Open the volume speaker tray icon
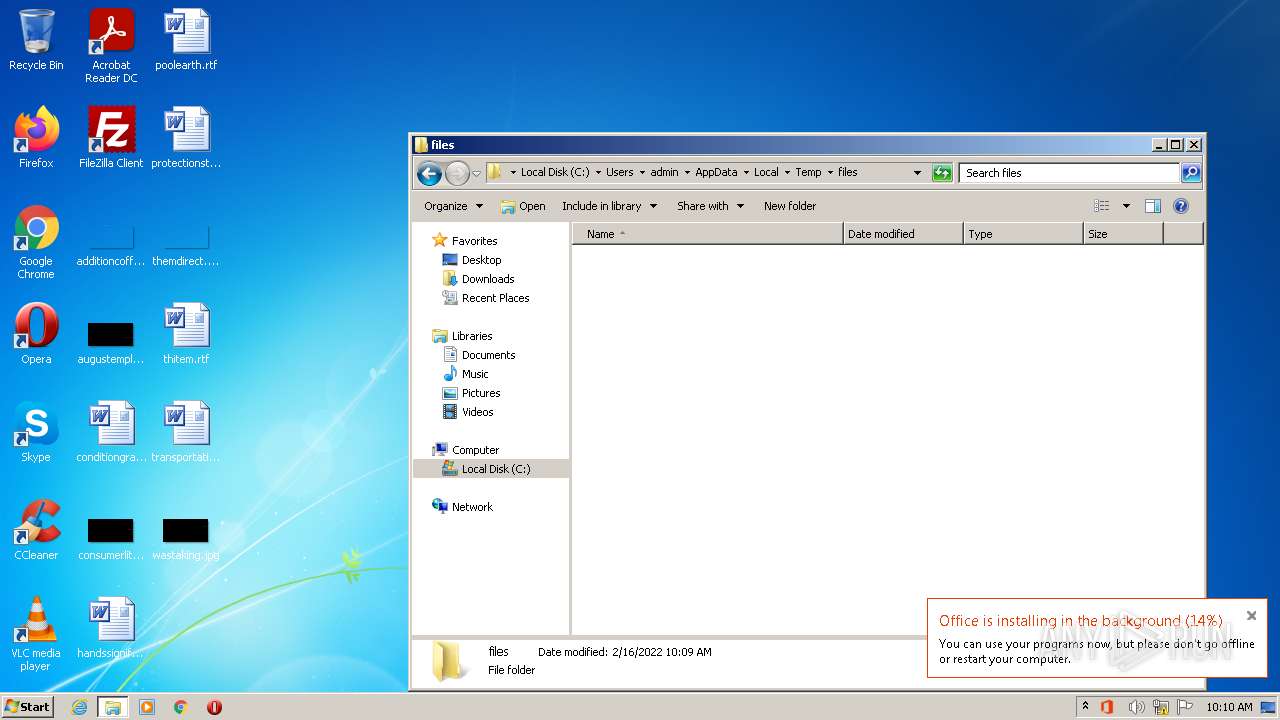1280x720 pixels. tap(1136, 707)
